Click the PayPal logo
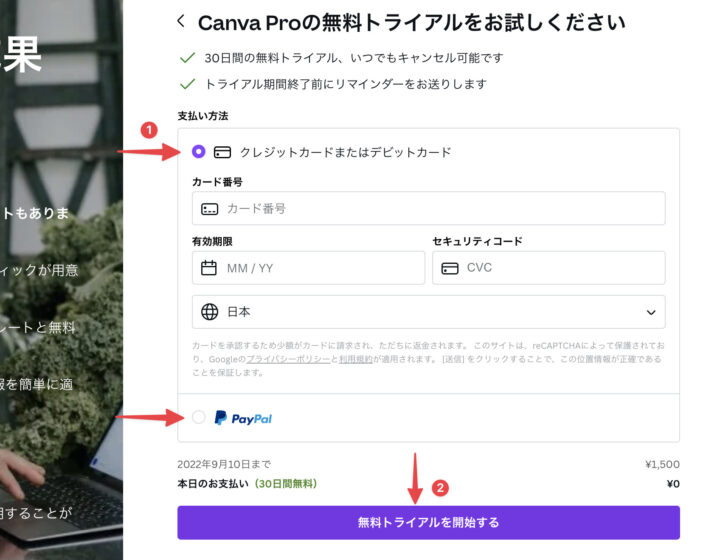 (243, 418)
